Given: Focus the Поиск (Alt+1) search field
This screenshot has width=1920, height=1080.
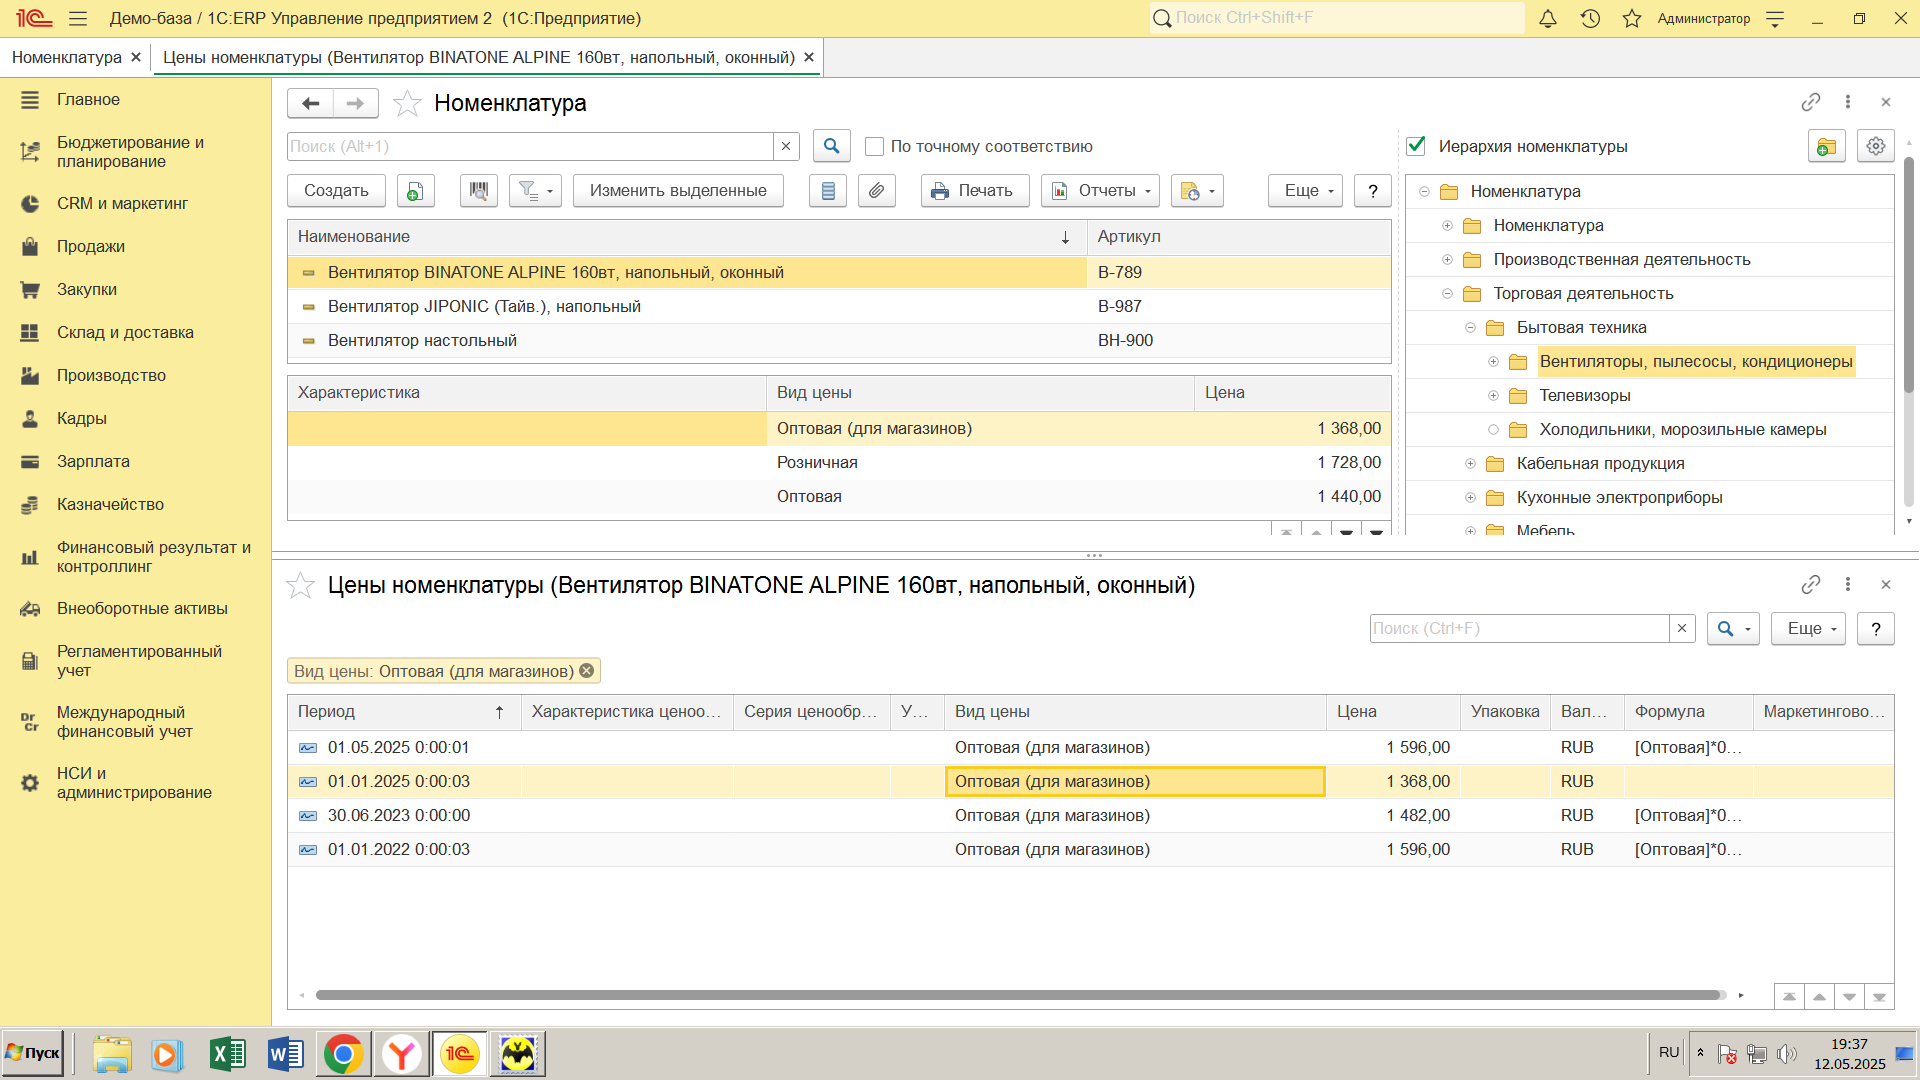Looking at the screenshot, I should [x=530, y=146].
